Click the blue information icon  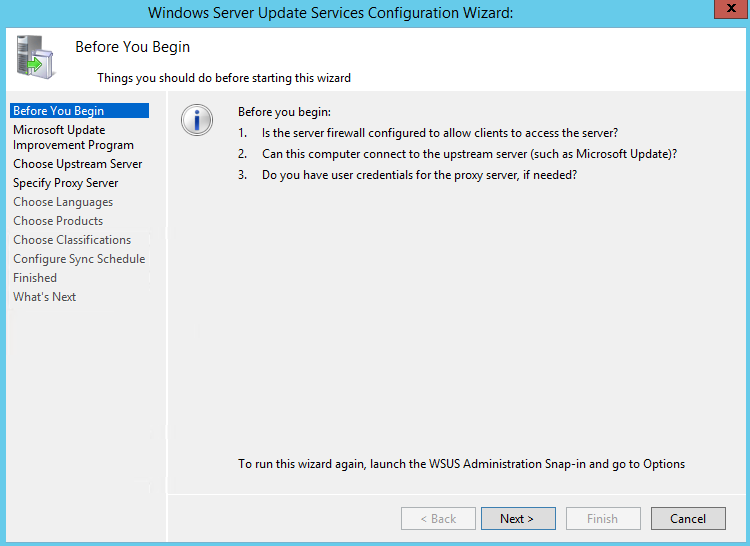197,120
